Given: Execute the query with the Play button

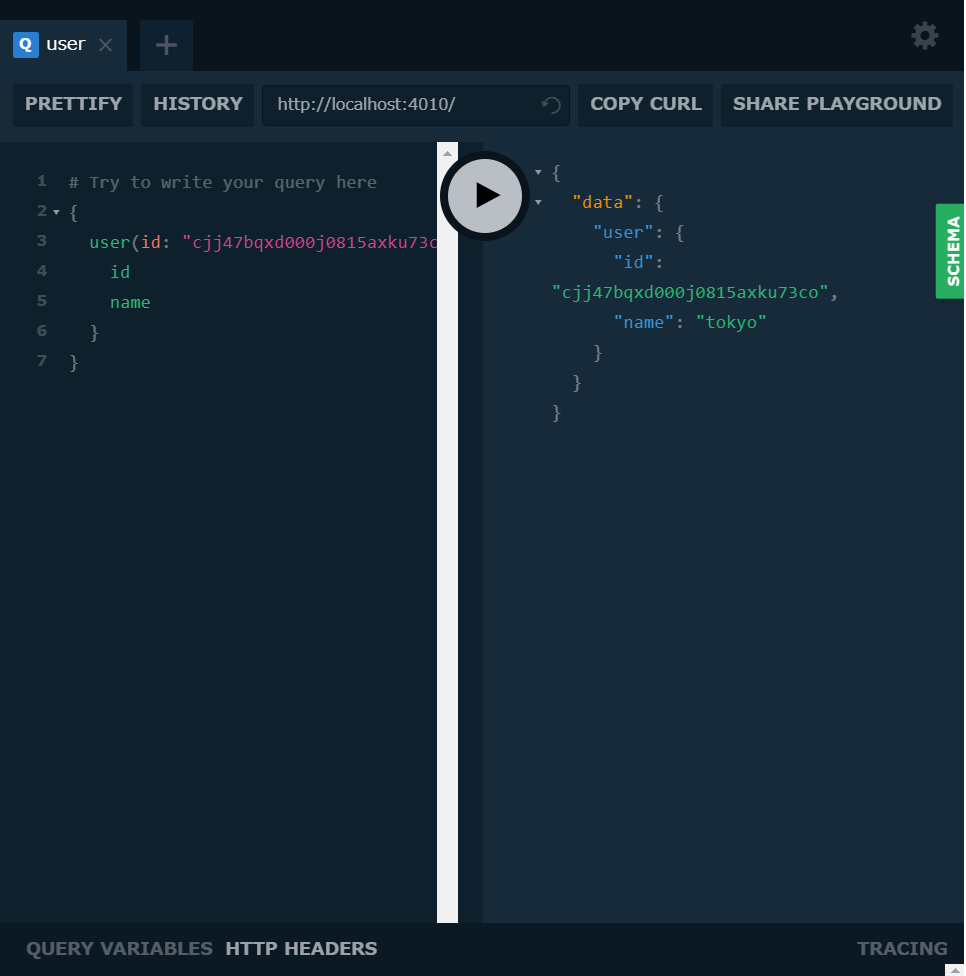Looking at the screenshot, I should tap(484, 196).
